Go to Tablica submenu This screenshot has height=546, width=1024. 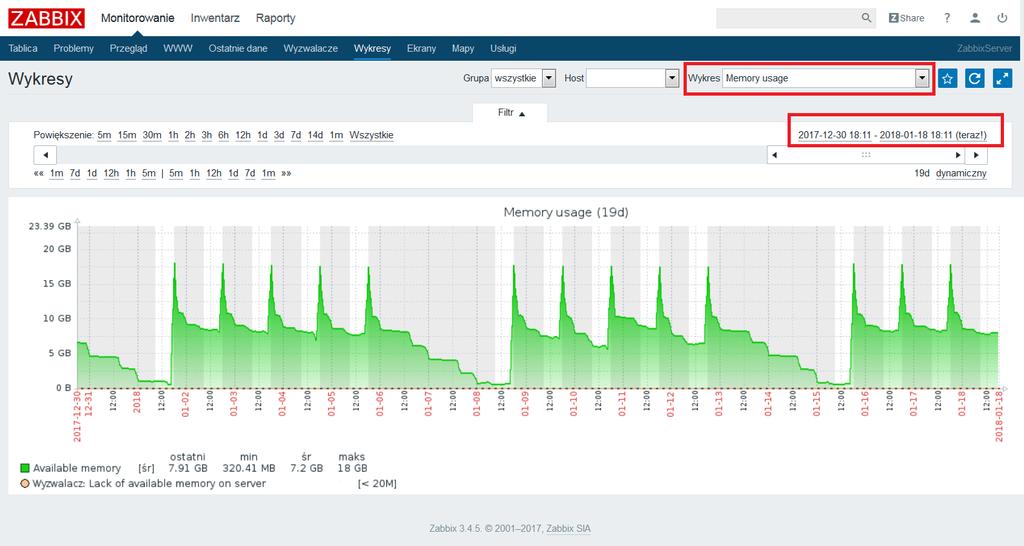point(23,48)
